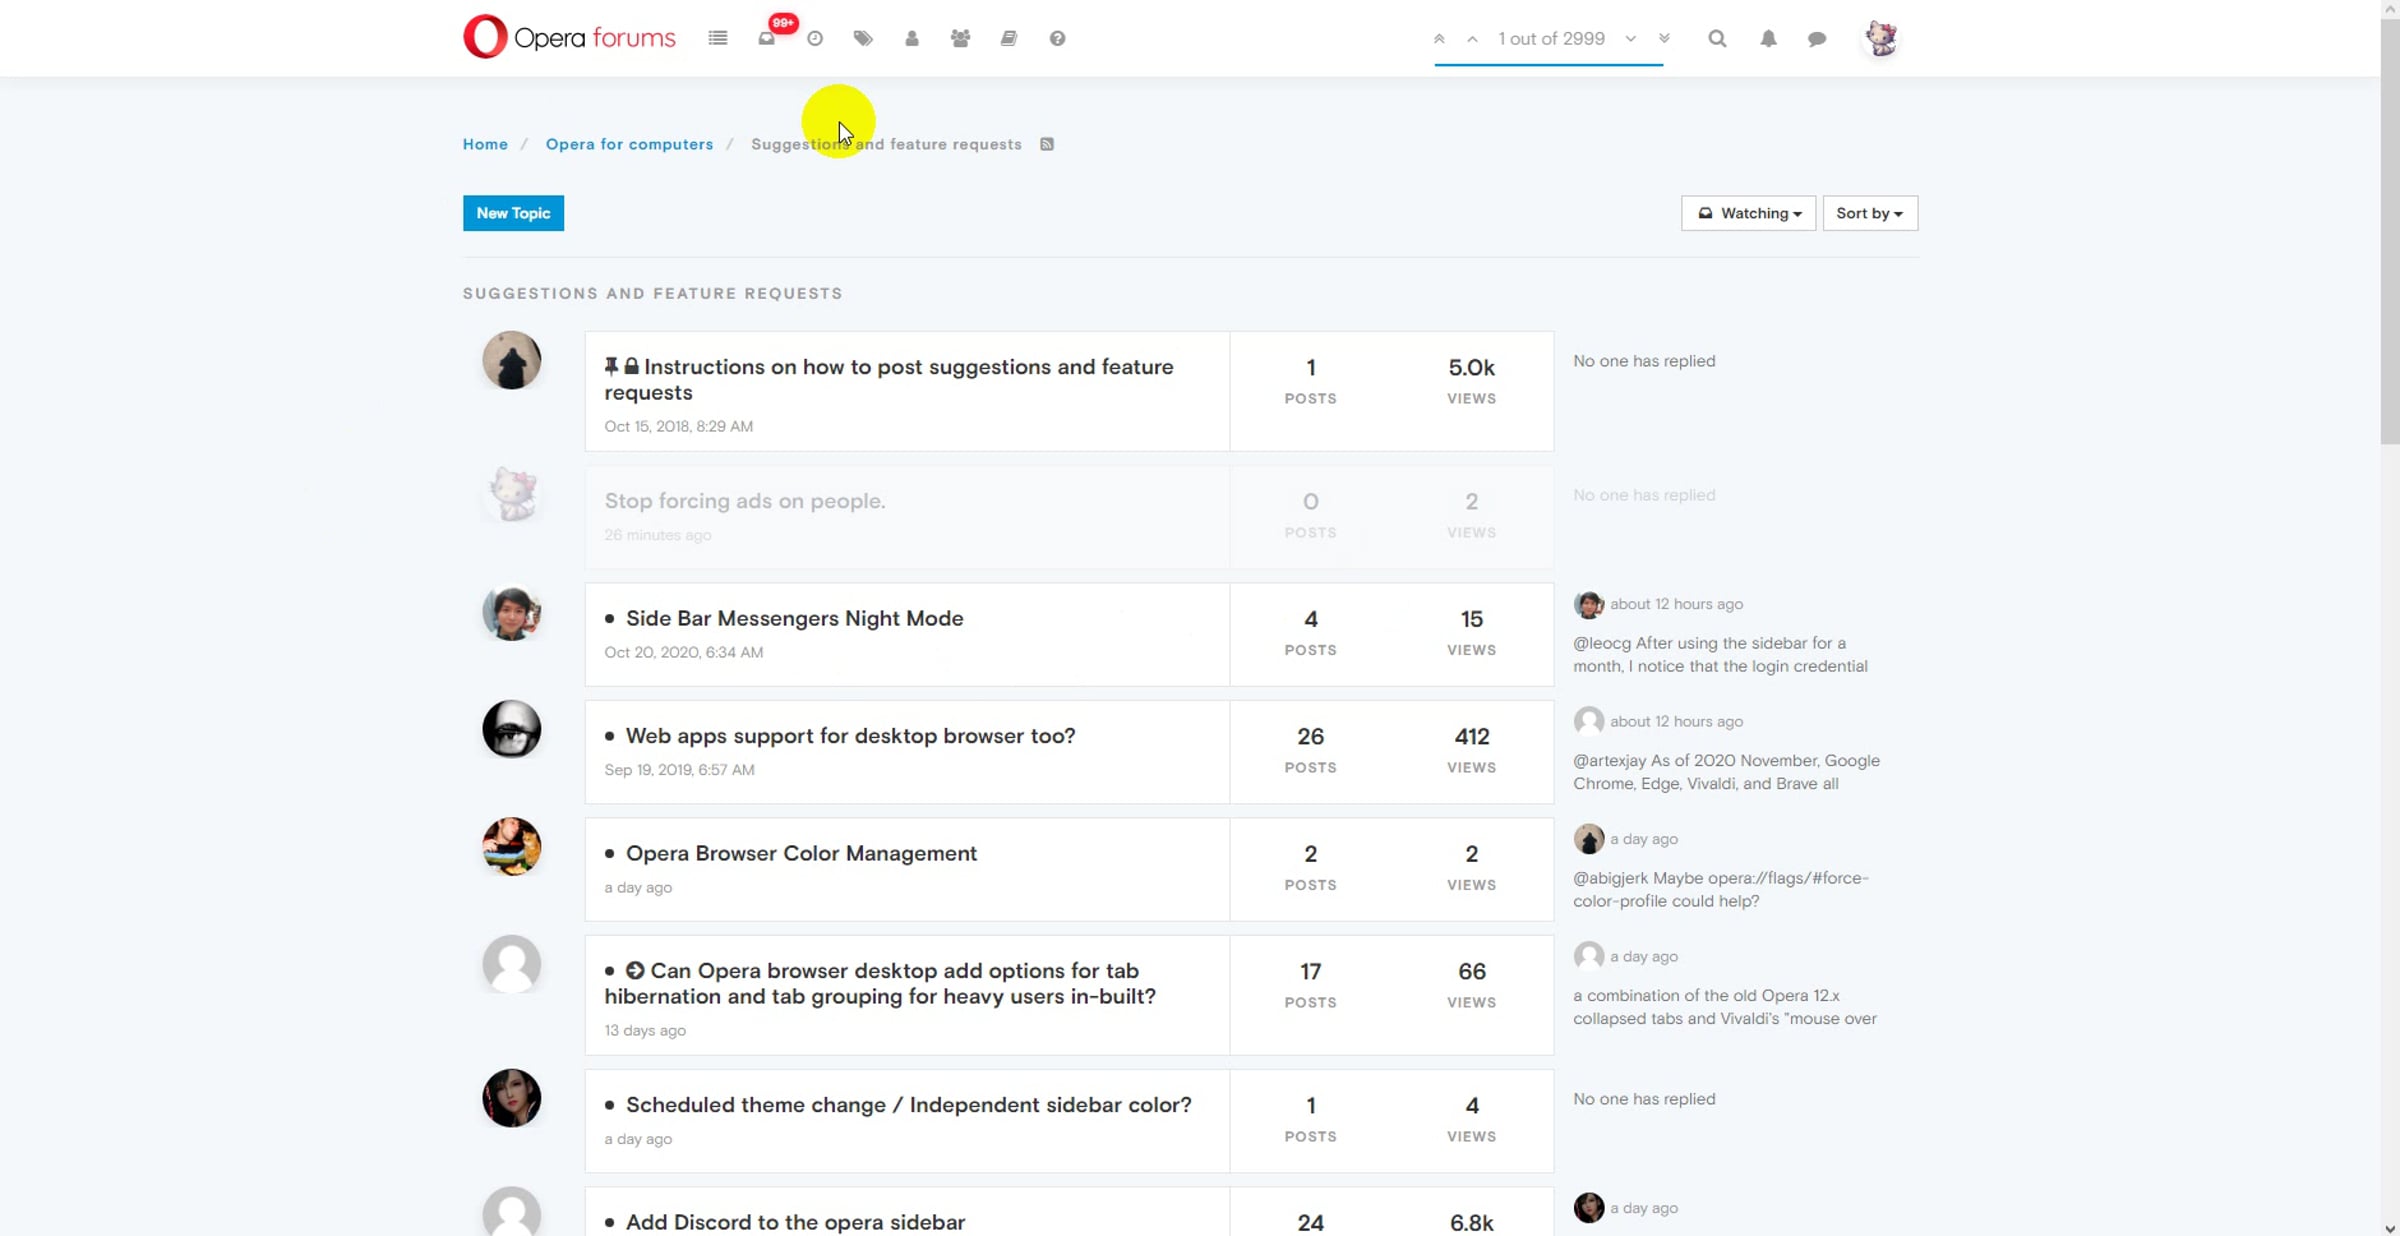The image size is (2400, 1236).
Task: Click the '@abigjerk Maybe opera://flags' reply preview
Action: (x=1721, y=889)
